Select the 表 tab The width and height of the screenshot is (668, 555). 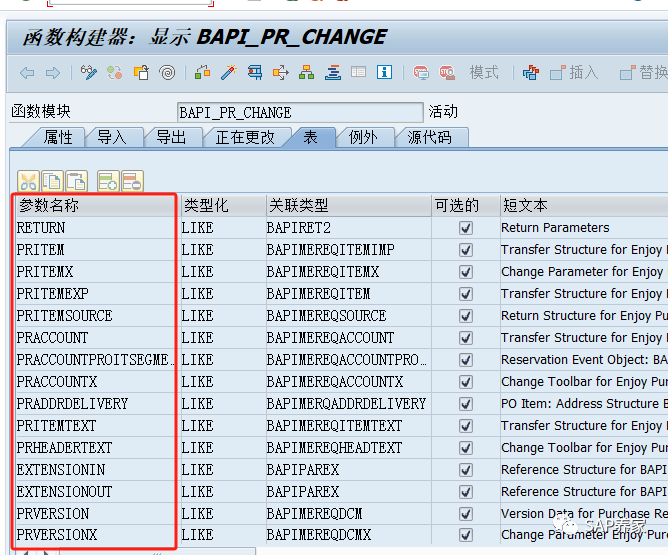(x=310, y=138)
